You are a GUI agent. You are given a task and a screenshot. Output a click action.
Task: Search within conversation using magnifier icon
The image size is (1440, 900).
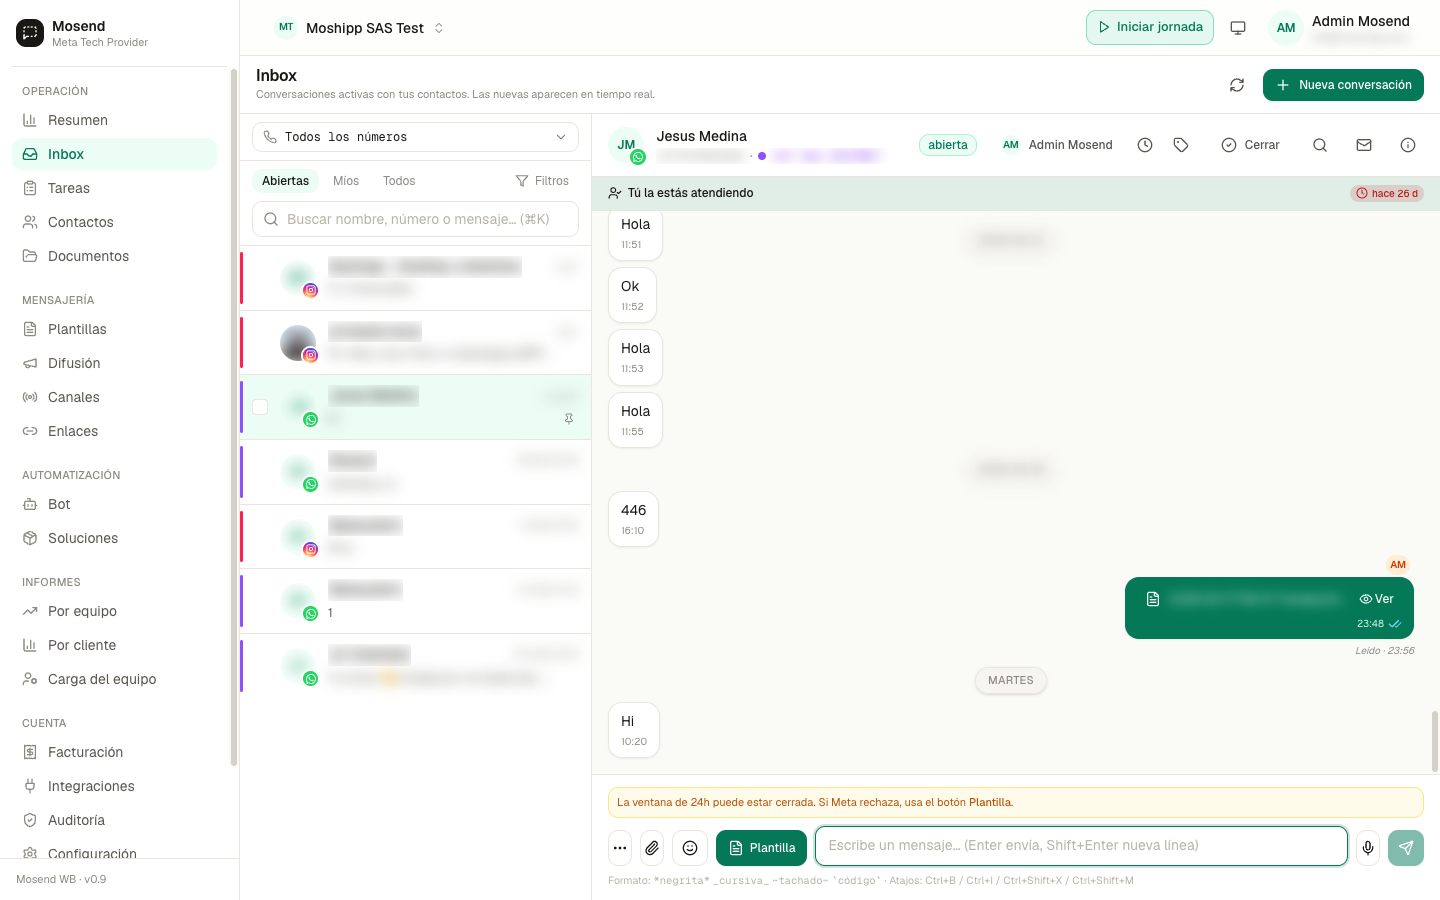pos(1320,145)
